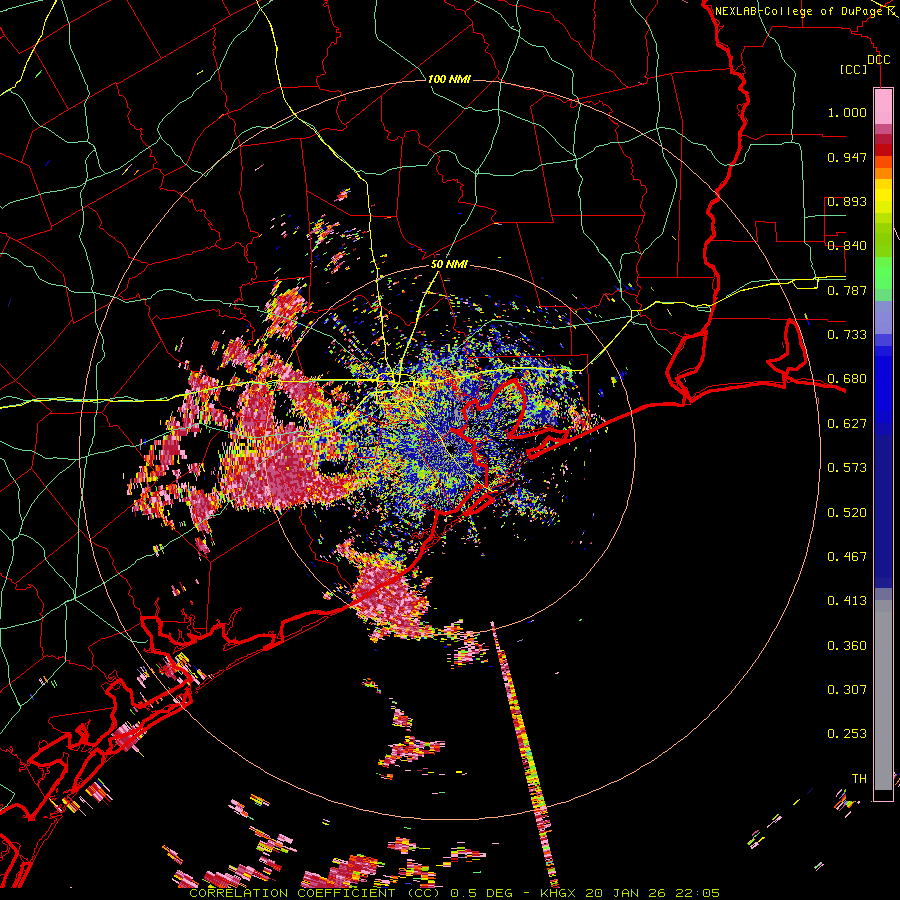Click the 100 NMI range ring label
The width and height of the screenshot is (900, 900).
(449, 79)
